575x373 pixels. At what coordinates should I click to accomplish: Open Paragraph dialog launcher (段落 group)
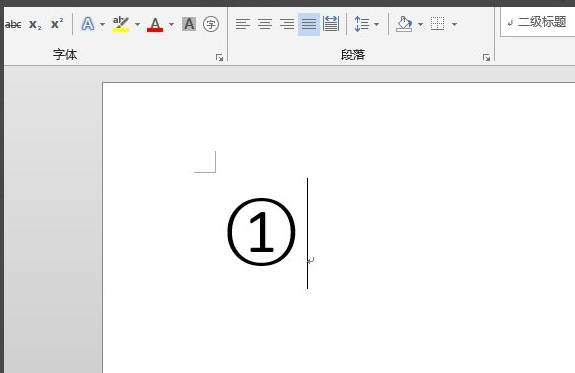click(x=486, y=58)
